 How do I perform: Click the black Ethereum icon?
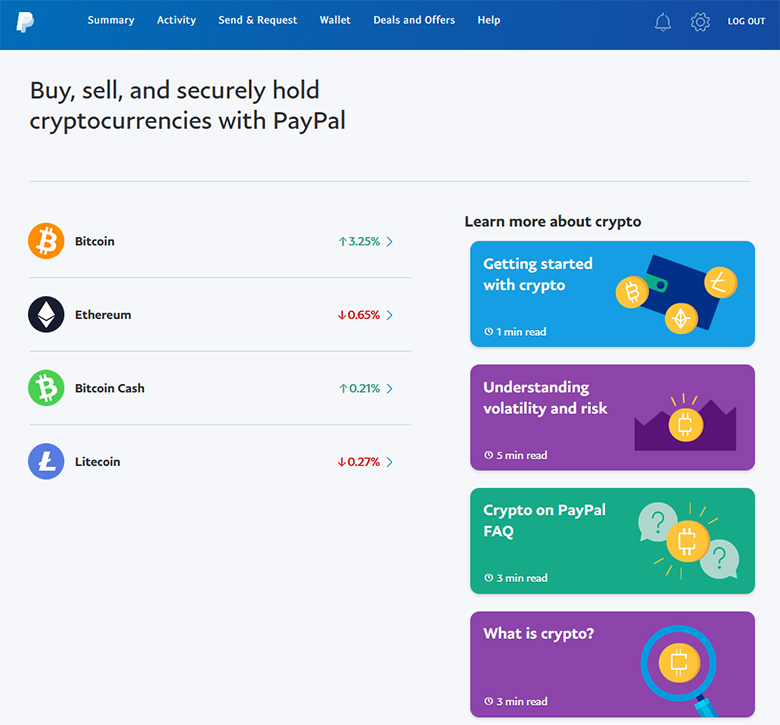point(46,314)
